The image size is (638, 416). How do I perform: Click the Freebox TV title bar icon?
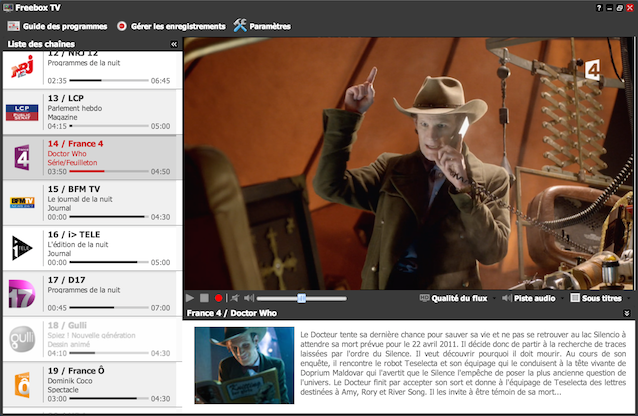coord(8,7)
